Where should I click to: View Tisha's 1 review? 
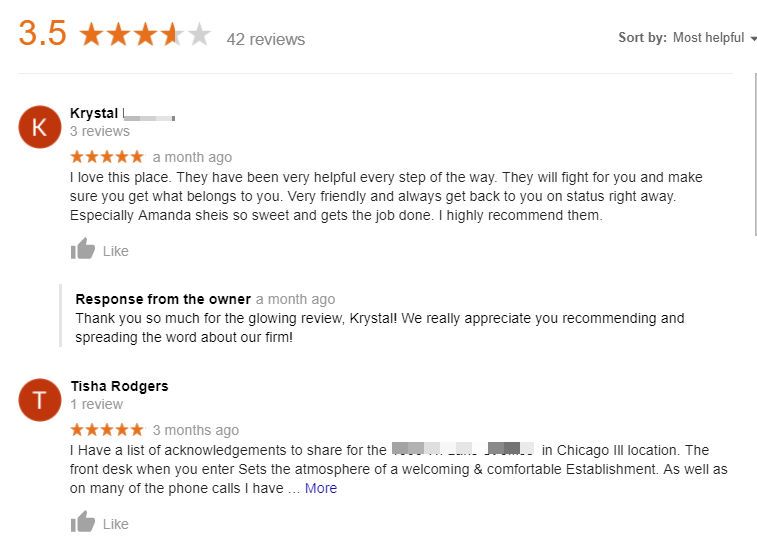pyautogui.click(x=97, y=404)
